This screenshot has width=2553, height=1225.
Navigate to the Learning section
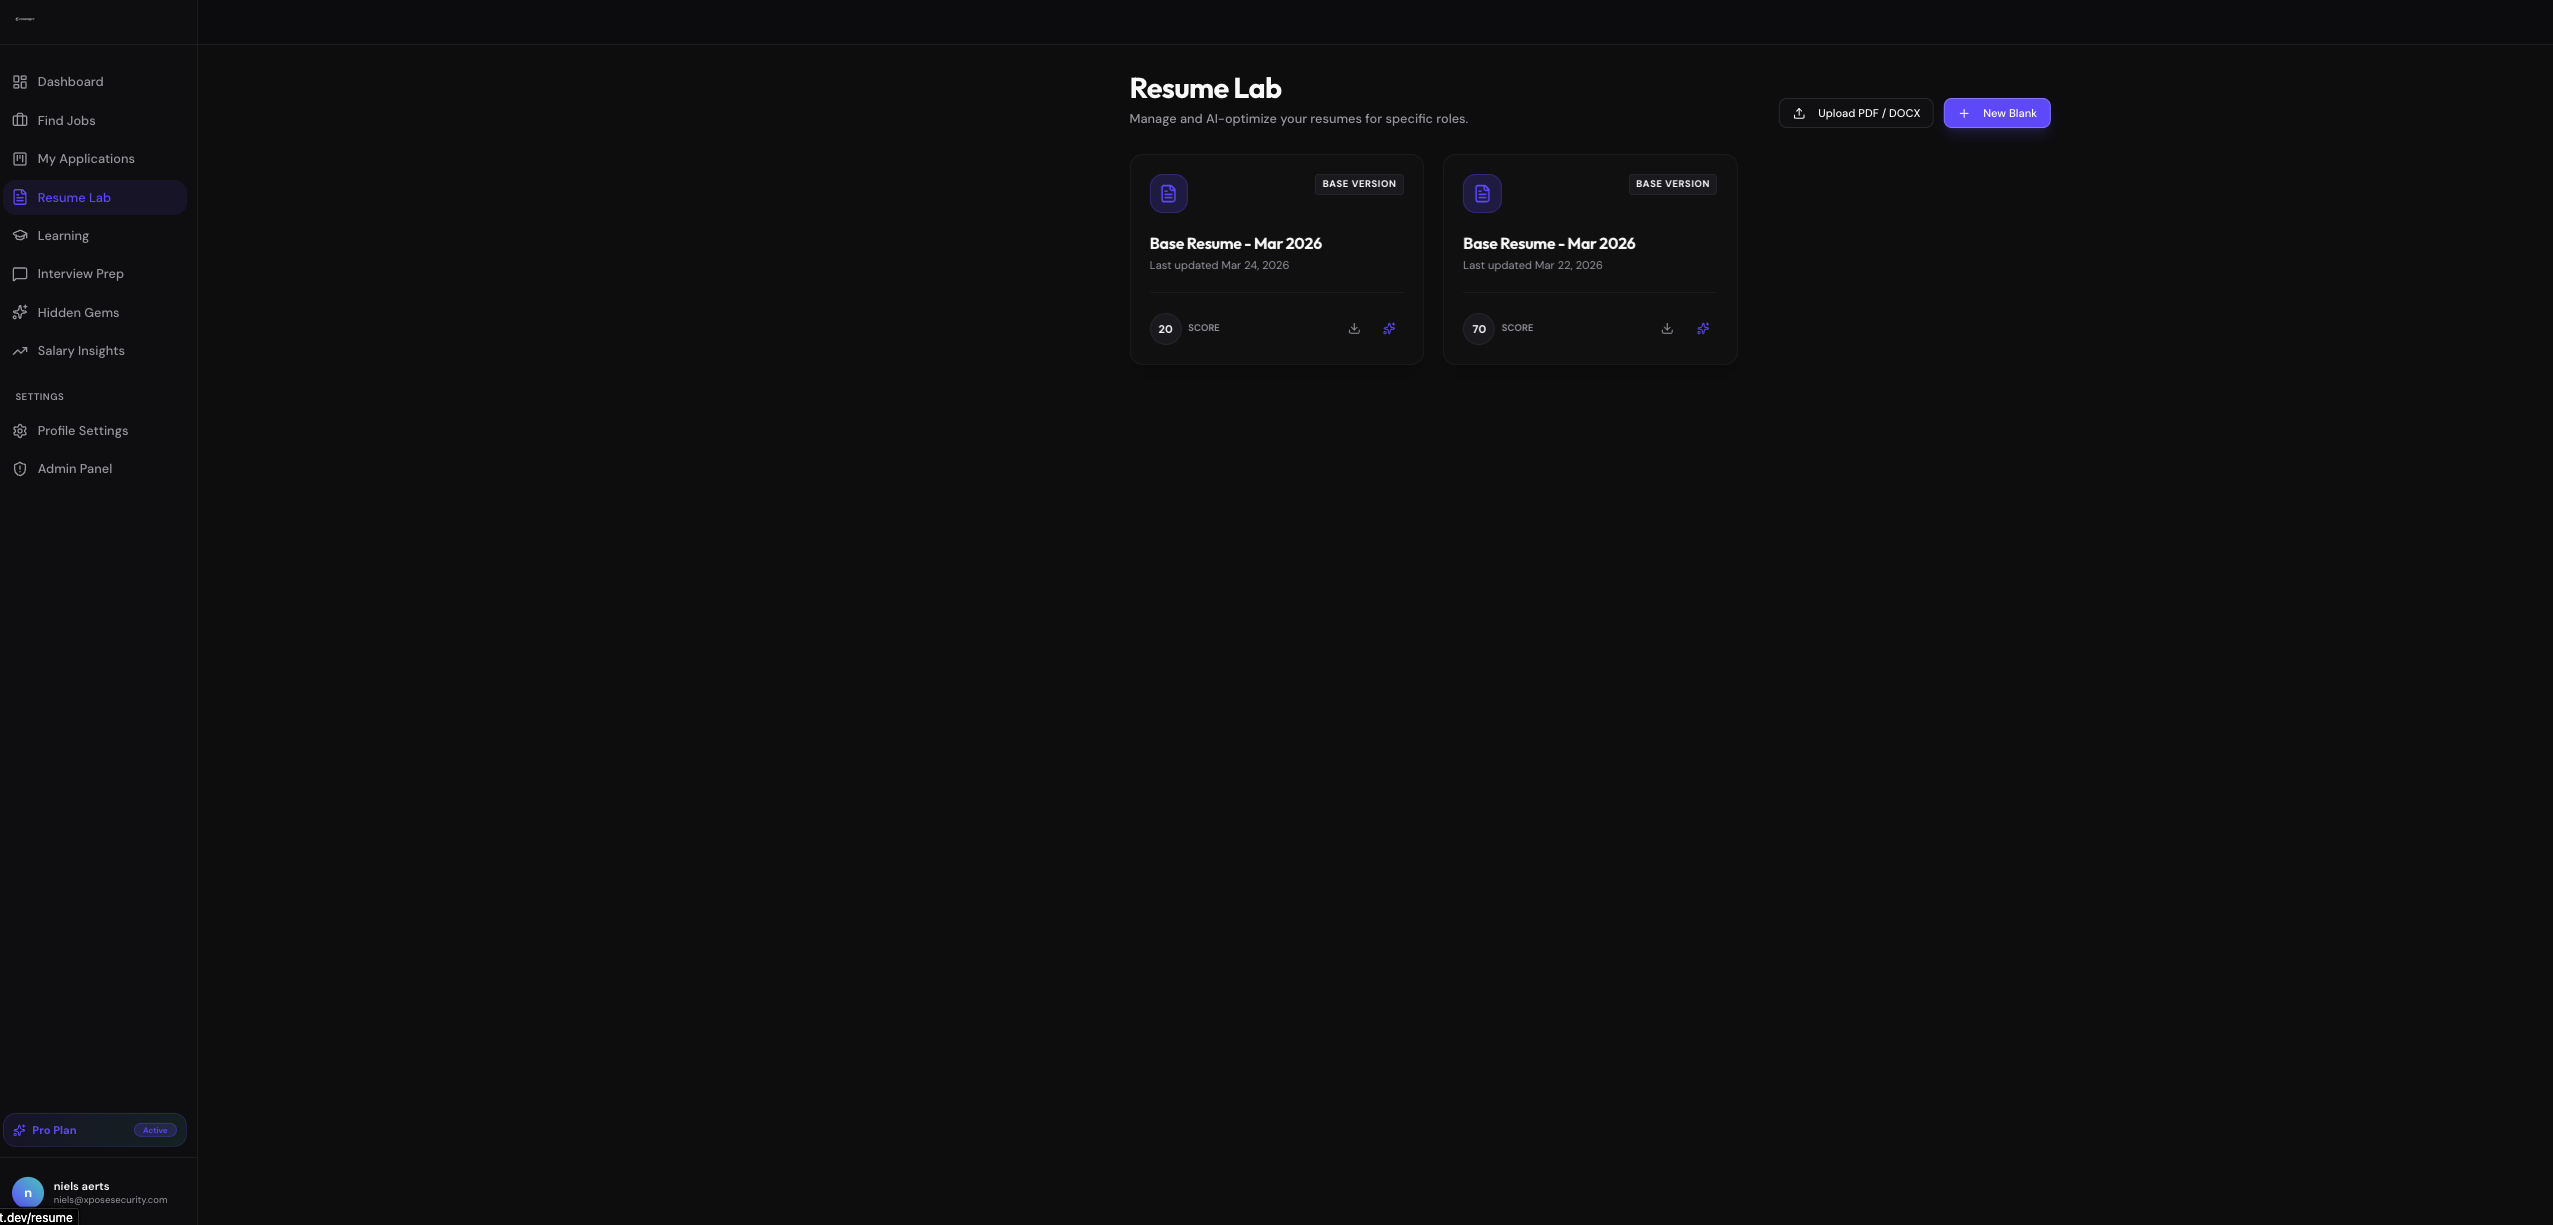coord(62,236)
